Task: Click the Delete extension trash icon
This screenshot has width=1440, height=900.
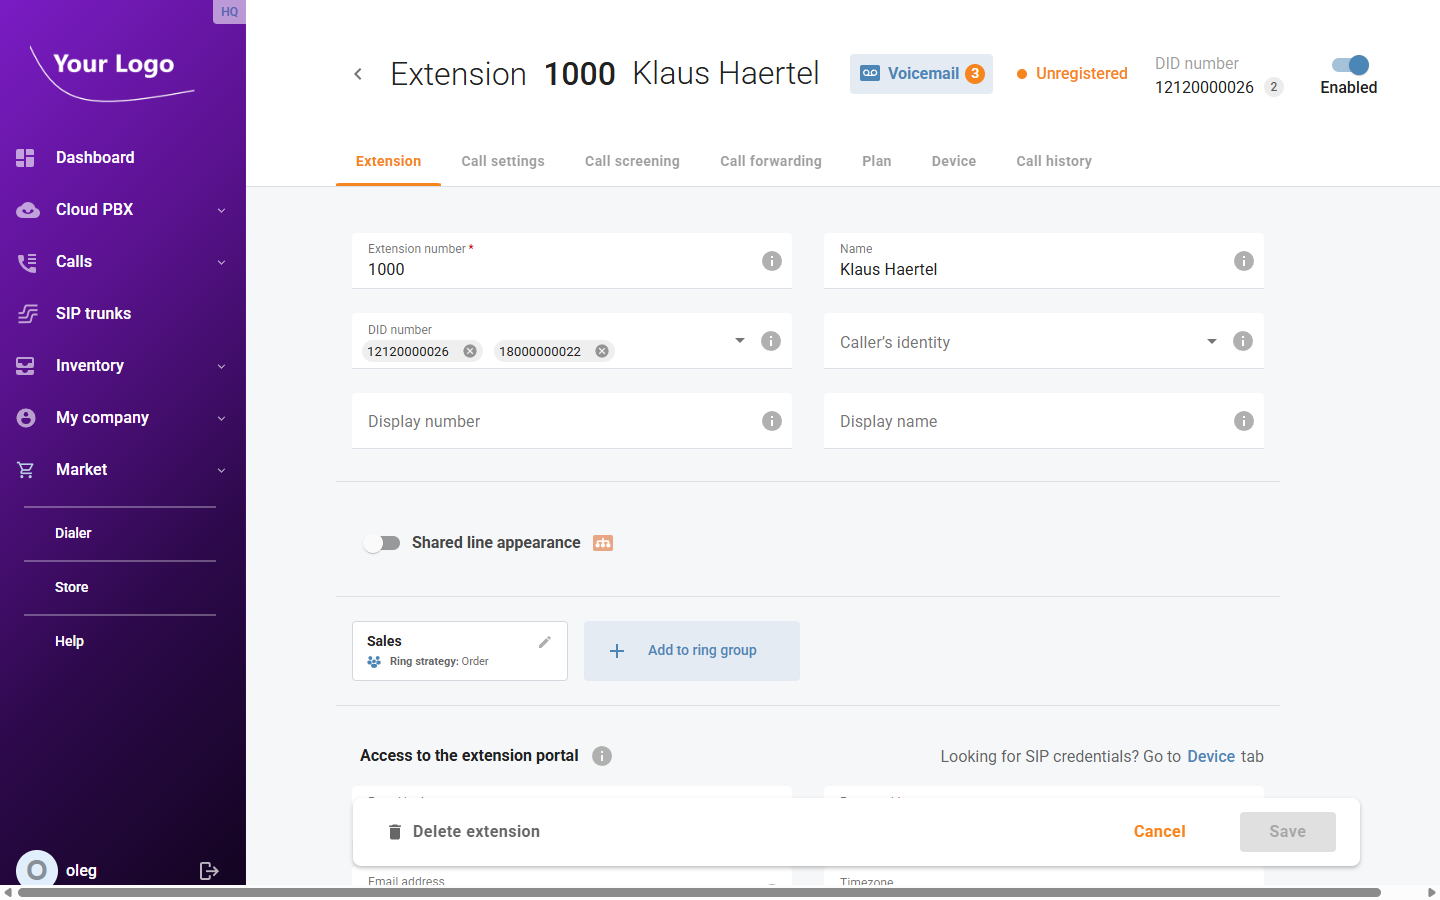Action: click(x=394, y=831)
